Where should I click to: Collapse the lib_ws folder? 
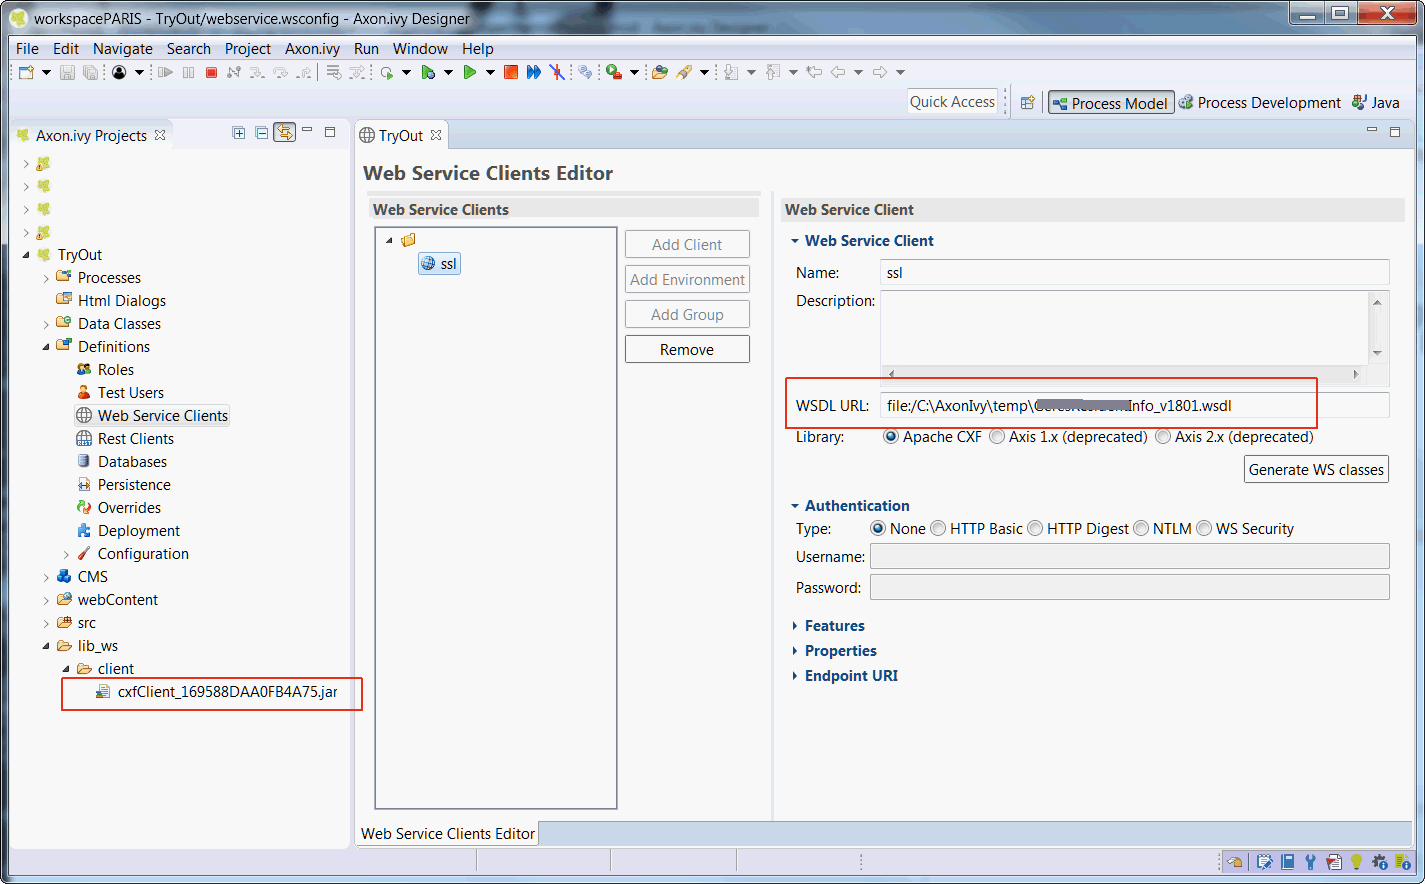(46, 646)
